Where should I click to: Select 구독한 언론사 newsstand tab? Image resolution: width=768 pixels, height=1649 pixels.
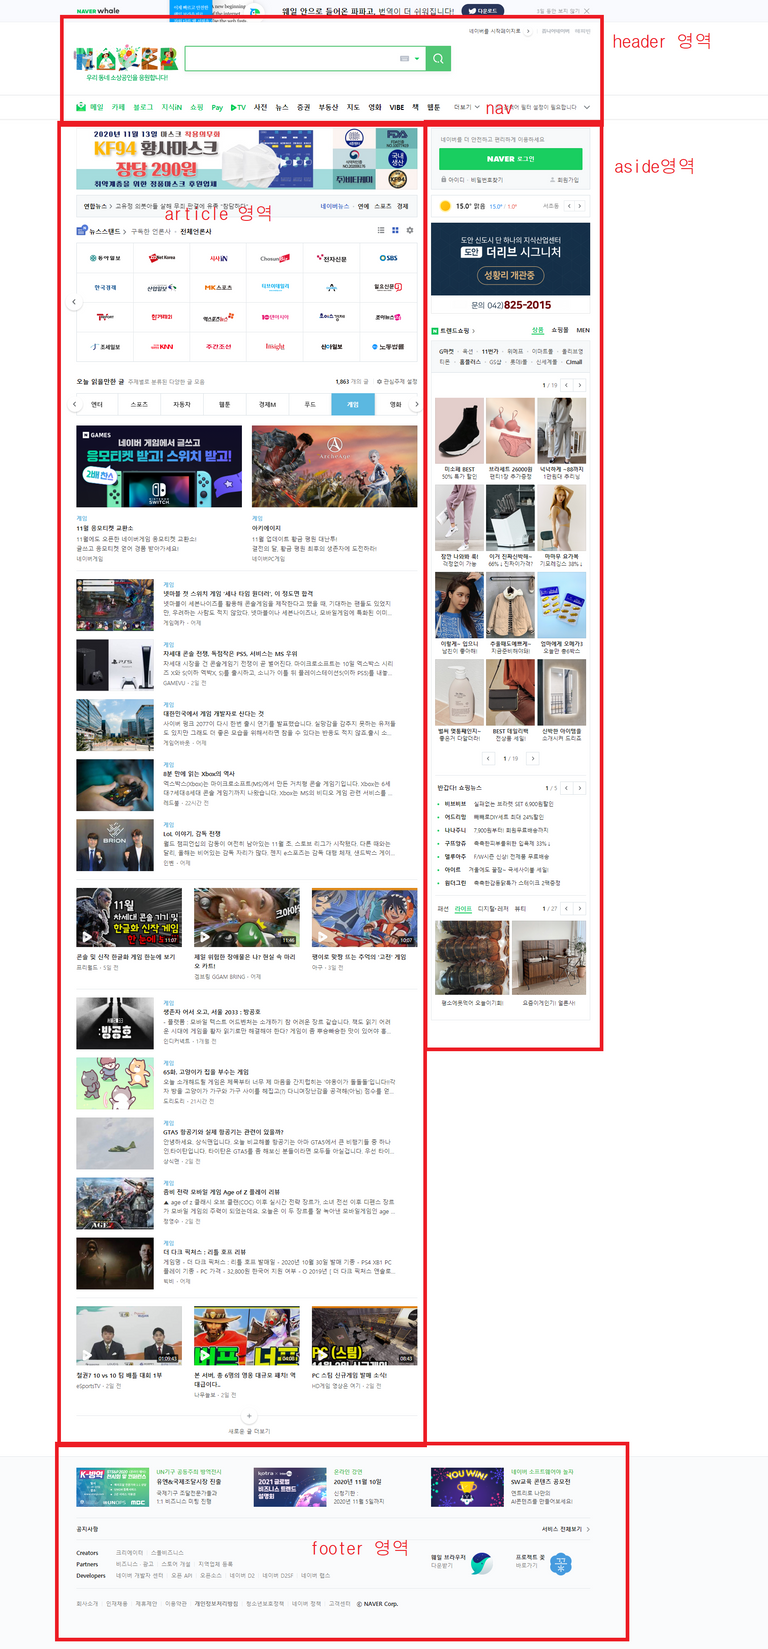pyautogui.click(x=151, y=231)
